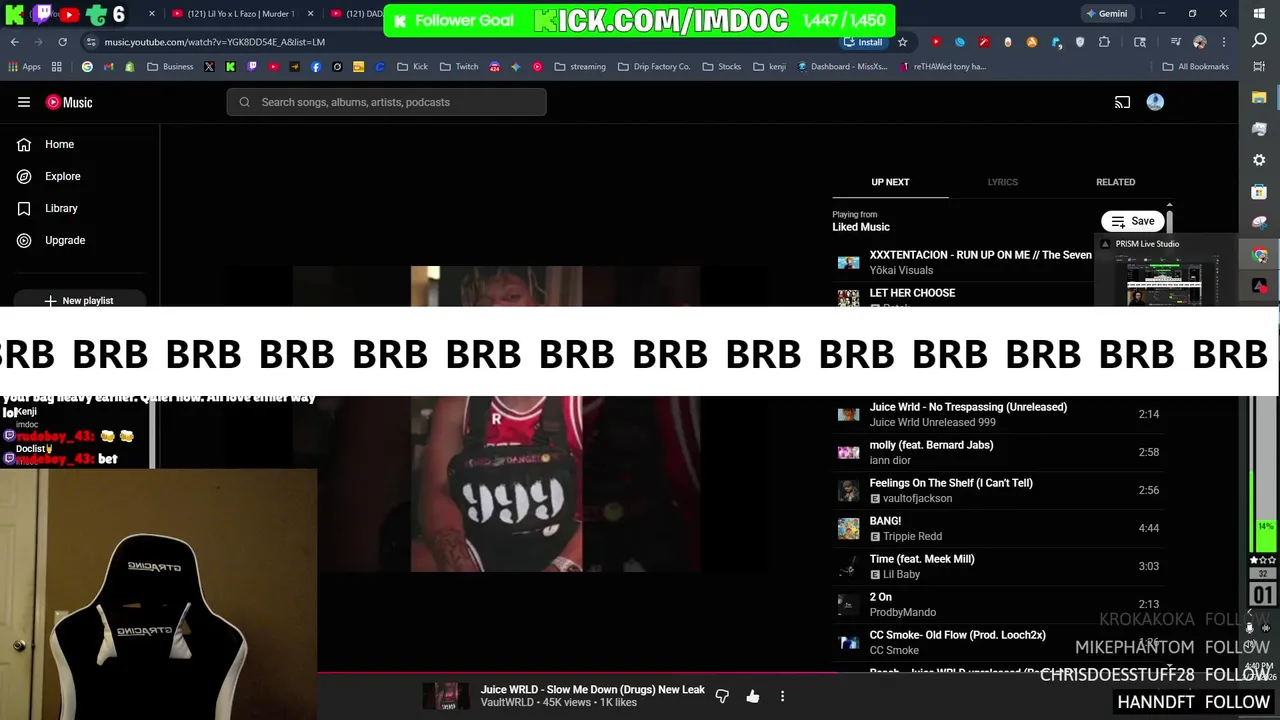Open the All Bookmarks folder
Image resolution: width=1280 pixels, height=720 pixels.
click(x=1195, y=67)
